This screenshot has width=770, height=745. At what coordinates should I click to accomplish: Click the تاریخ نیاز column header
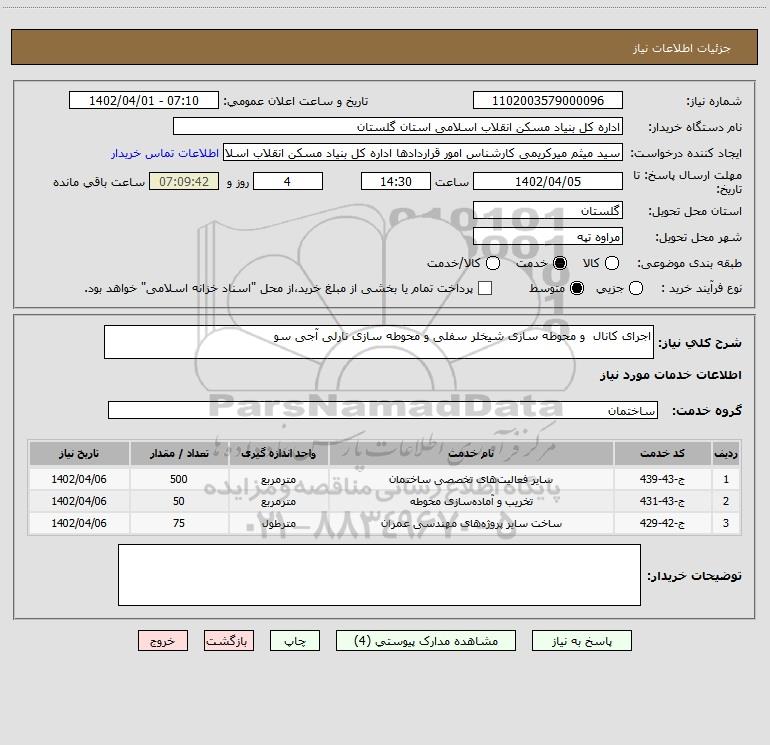coord(79,453)
